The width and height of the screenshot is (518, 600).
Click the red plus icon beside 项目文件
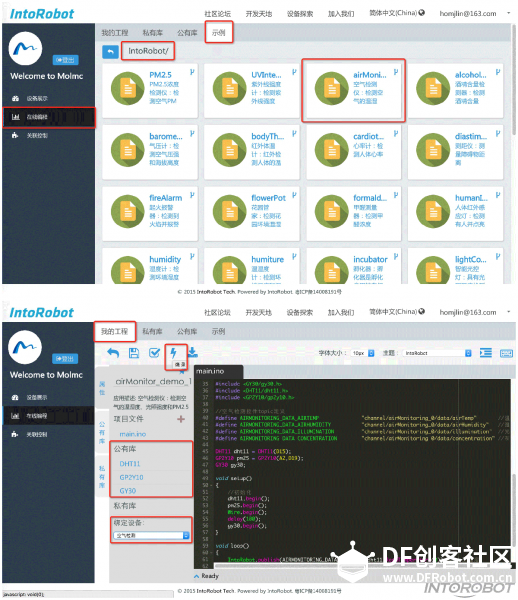[x=181, y=419]
